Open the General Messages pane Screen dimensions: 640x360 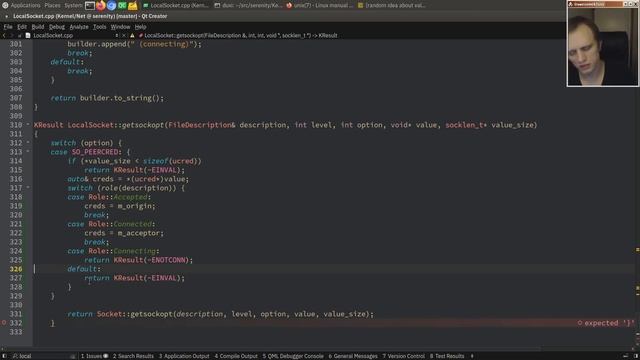coord(353,356)
